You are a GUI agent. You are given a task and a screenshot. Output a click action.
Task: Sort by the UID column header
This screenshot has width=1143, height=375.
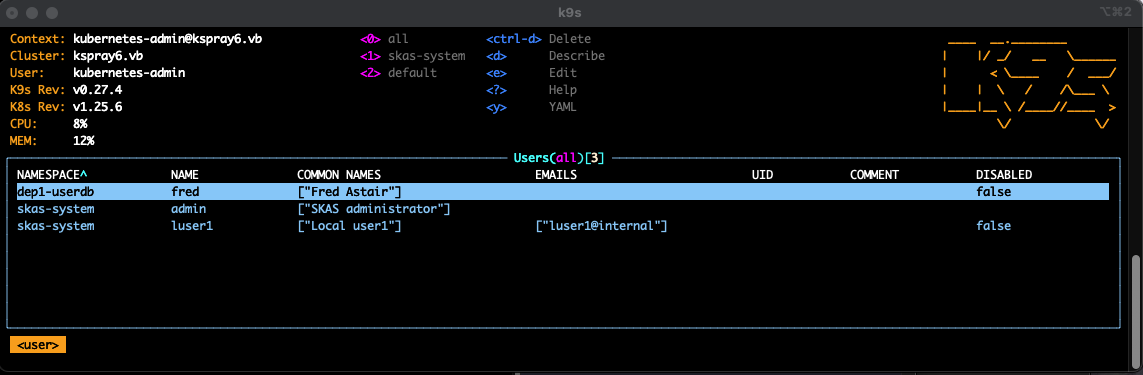click(x=762, y=175)
